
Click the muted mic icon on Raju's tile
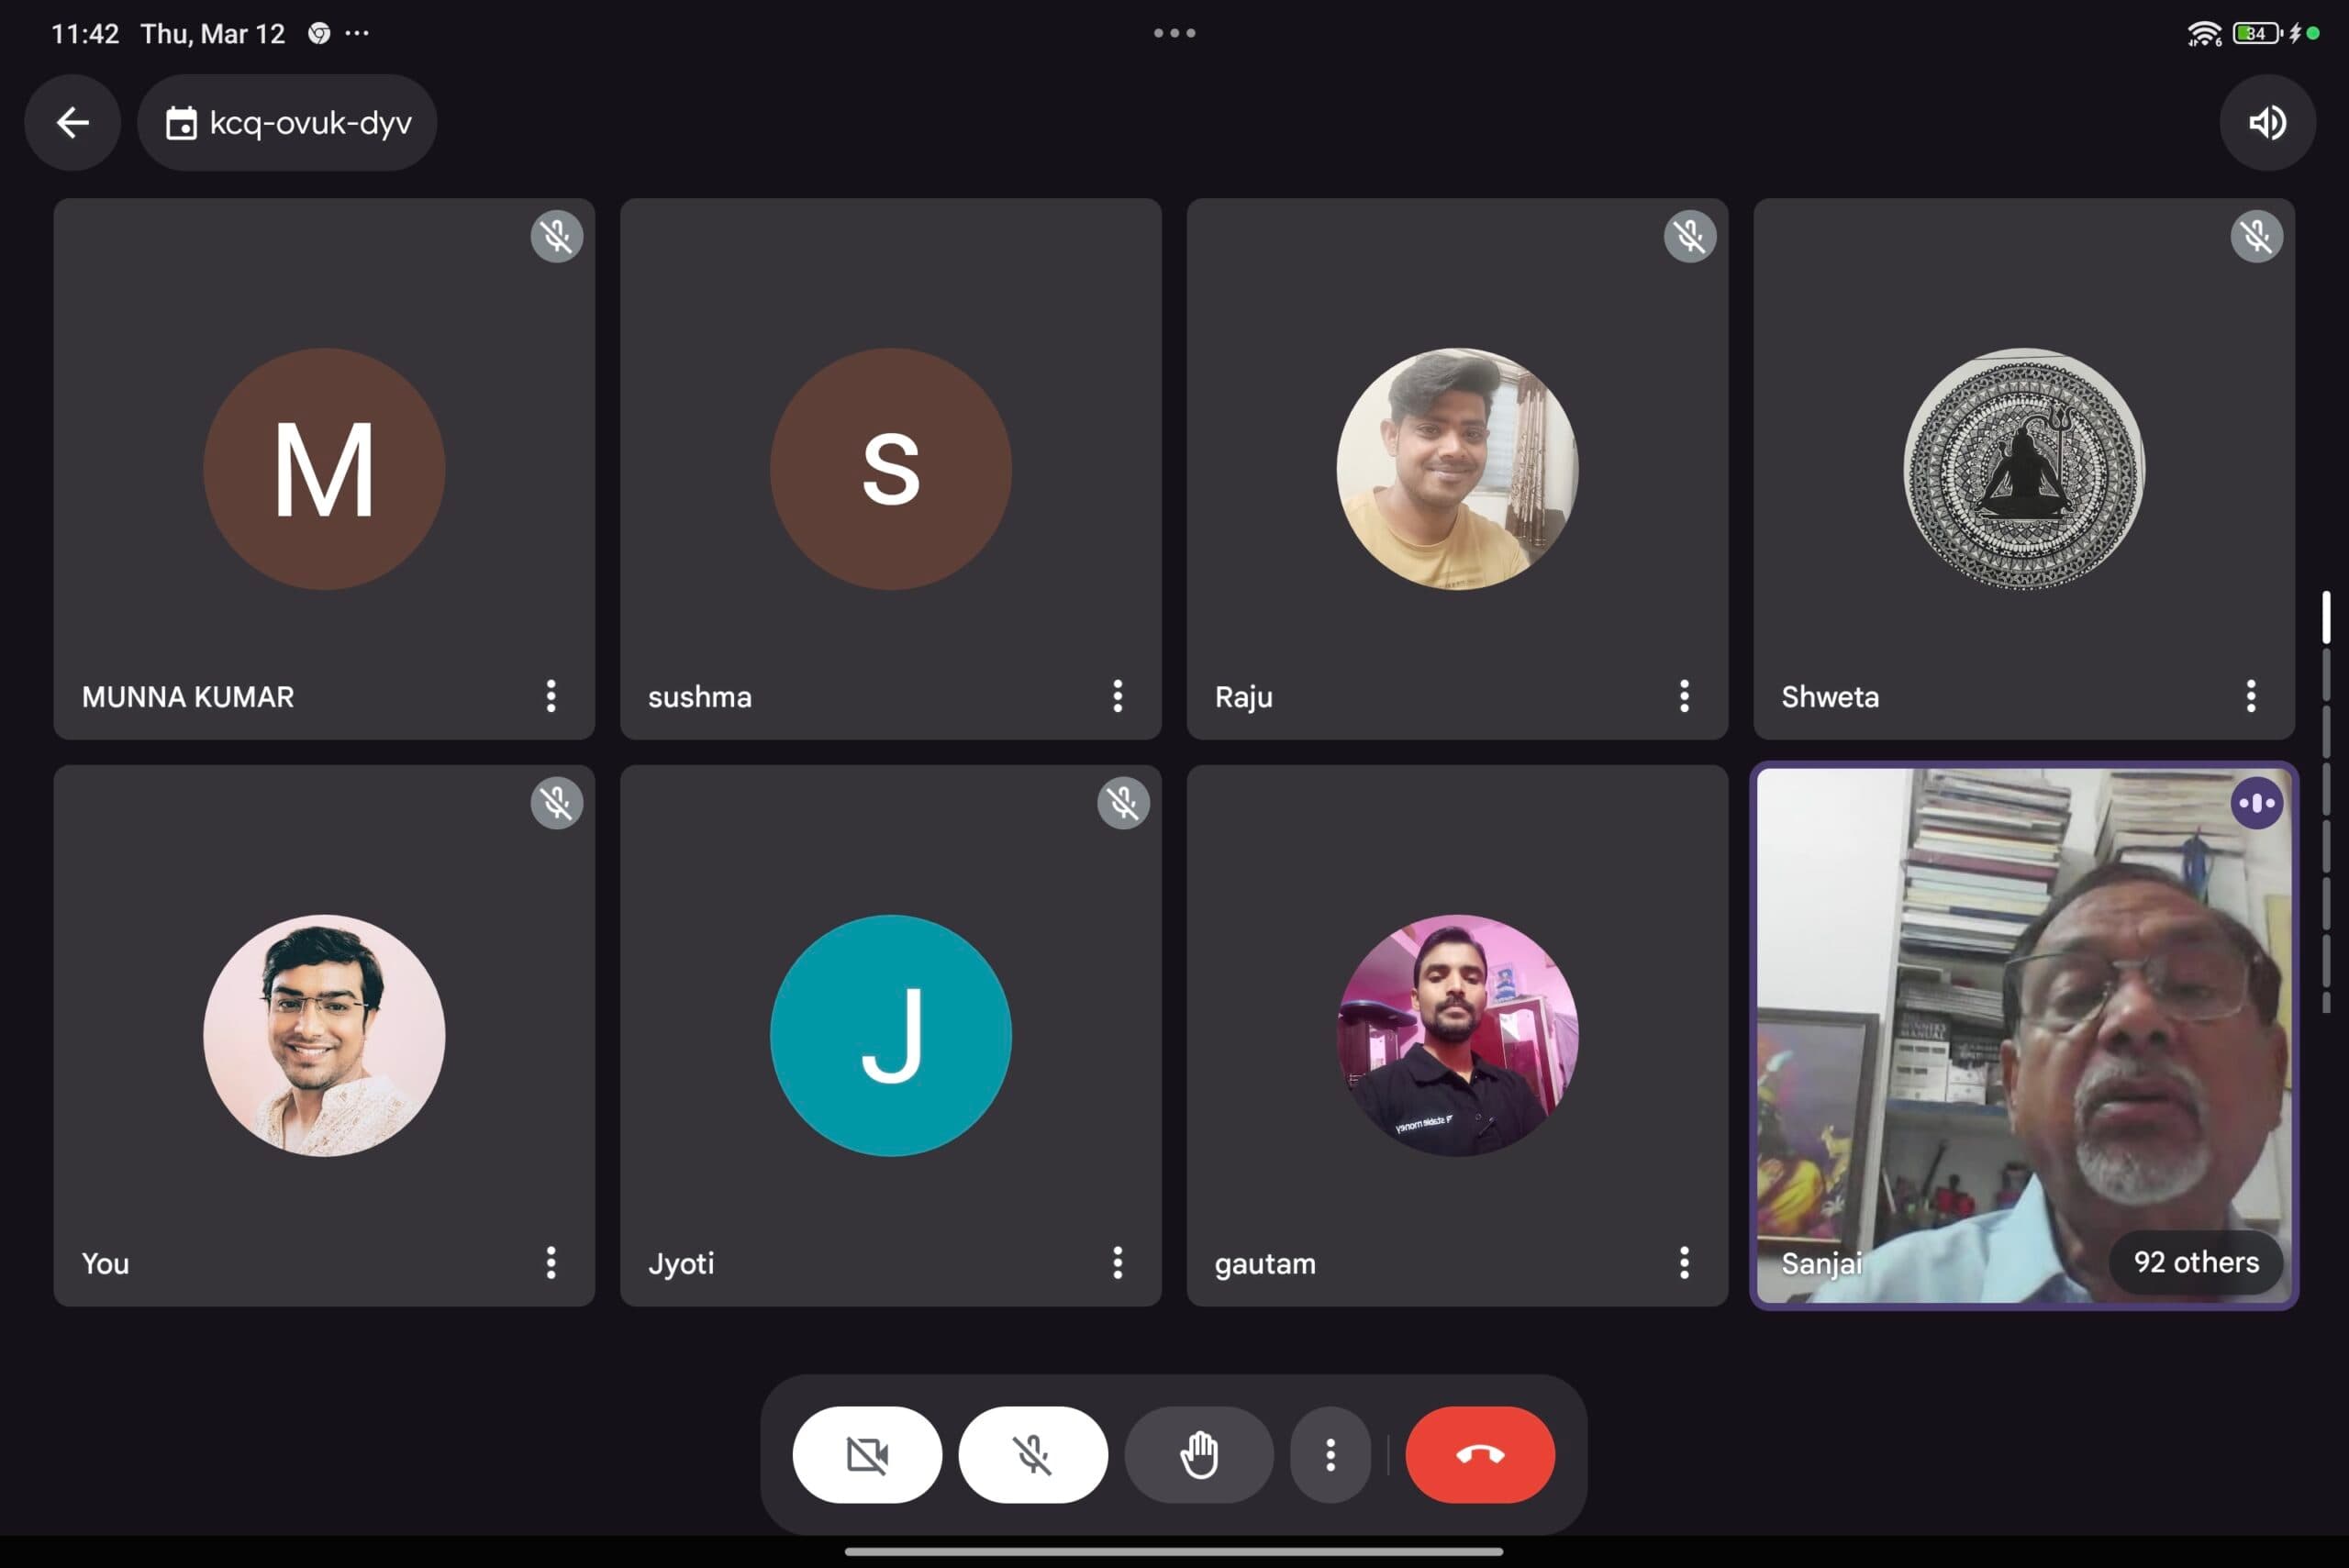(1689, 237)
